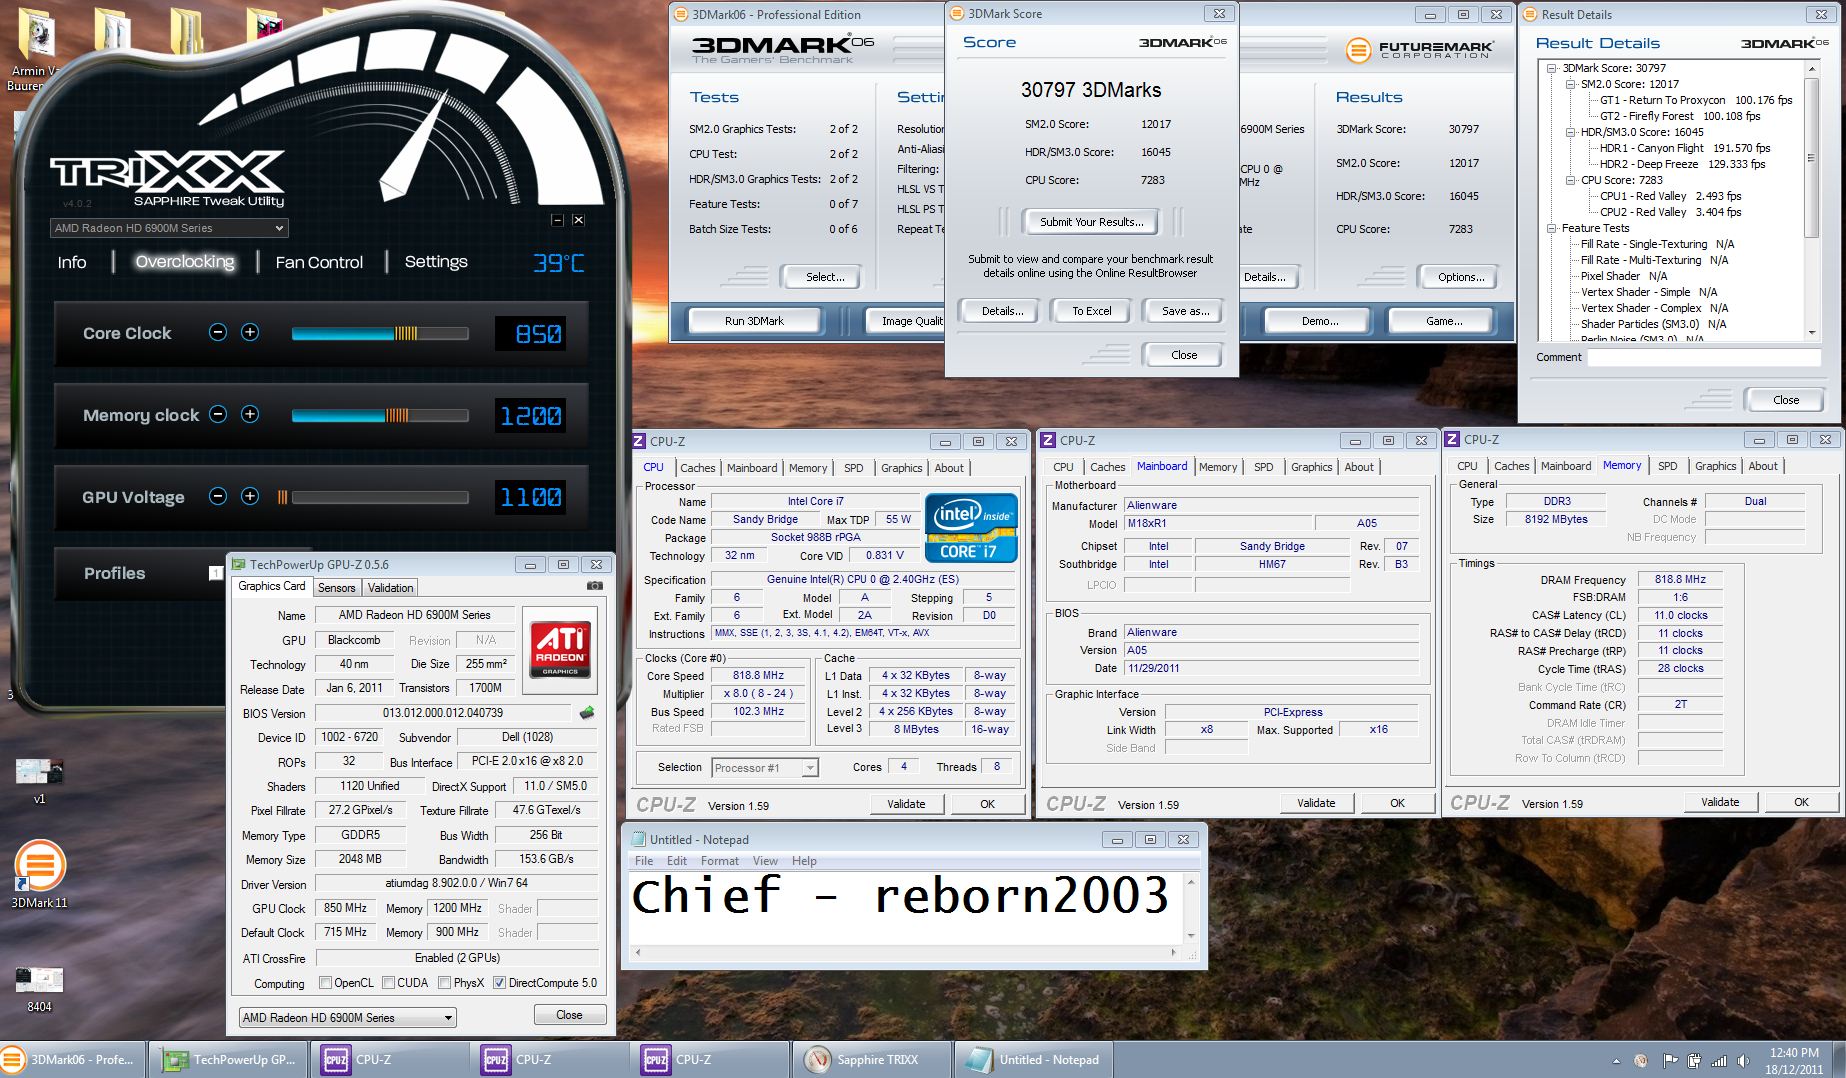The width and height of the screenshot is (1846, 1078).
Task: Save the GPU BIOS using the chip icon
Action: point(587,713)
